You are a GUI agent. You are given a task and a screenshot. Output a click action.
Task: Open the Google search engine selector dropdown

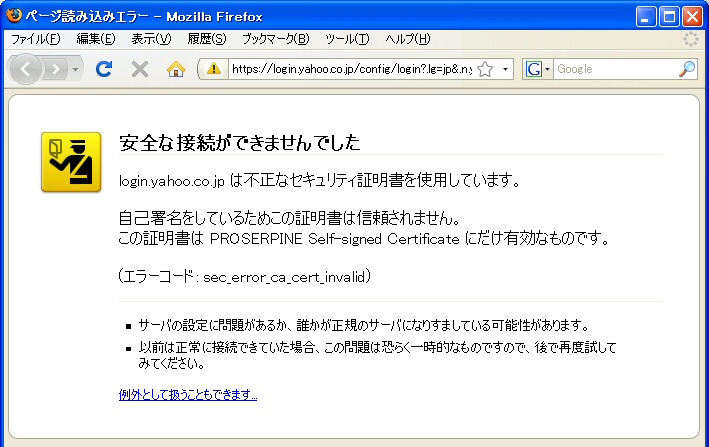click(537, 69)
